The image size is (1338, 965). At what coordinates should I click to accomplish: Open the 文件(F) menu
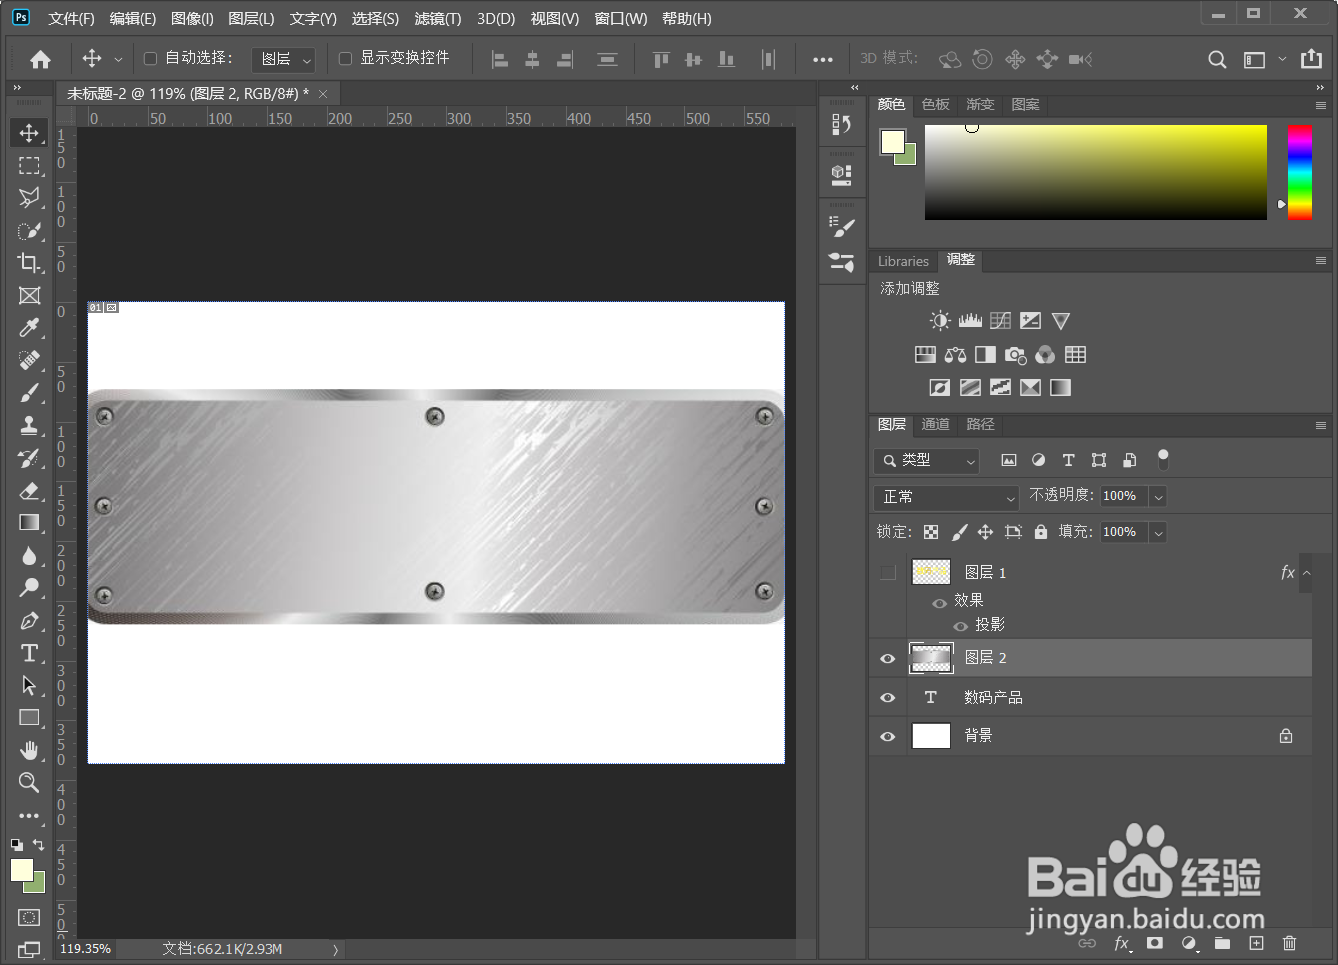pyautogui.click(x=71, y=19)
